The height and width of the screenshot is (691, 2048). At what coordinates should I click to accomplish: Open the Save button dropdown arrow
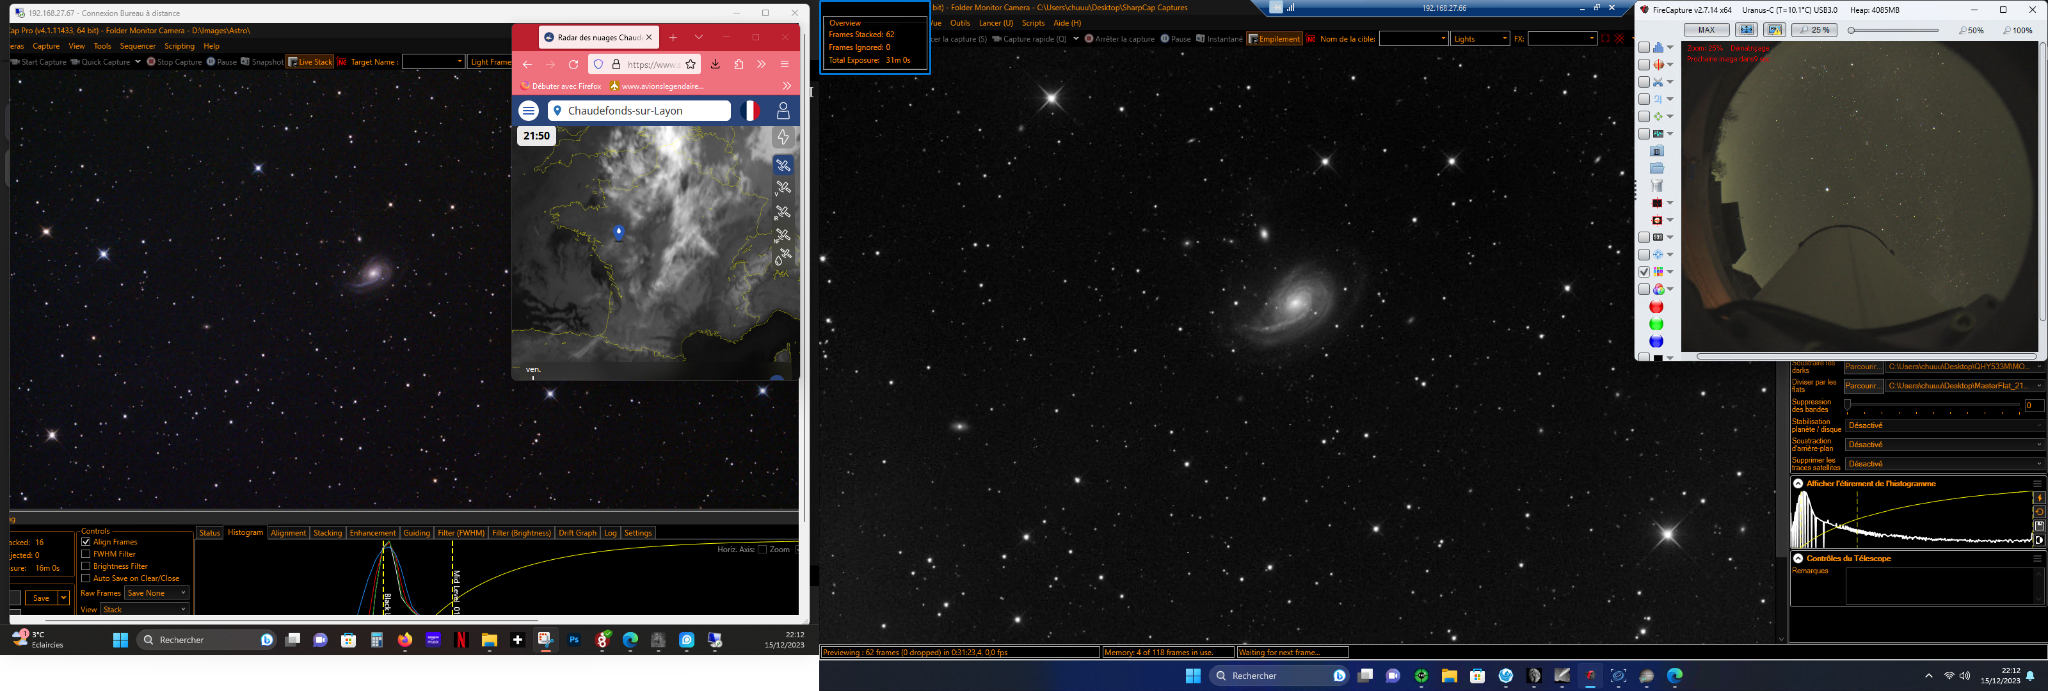(64, 598)
